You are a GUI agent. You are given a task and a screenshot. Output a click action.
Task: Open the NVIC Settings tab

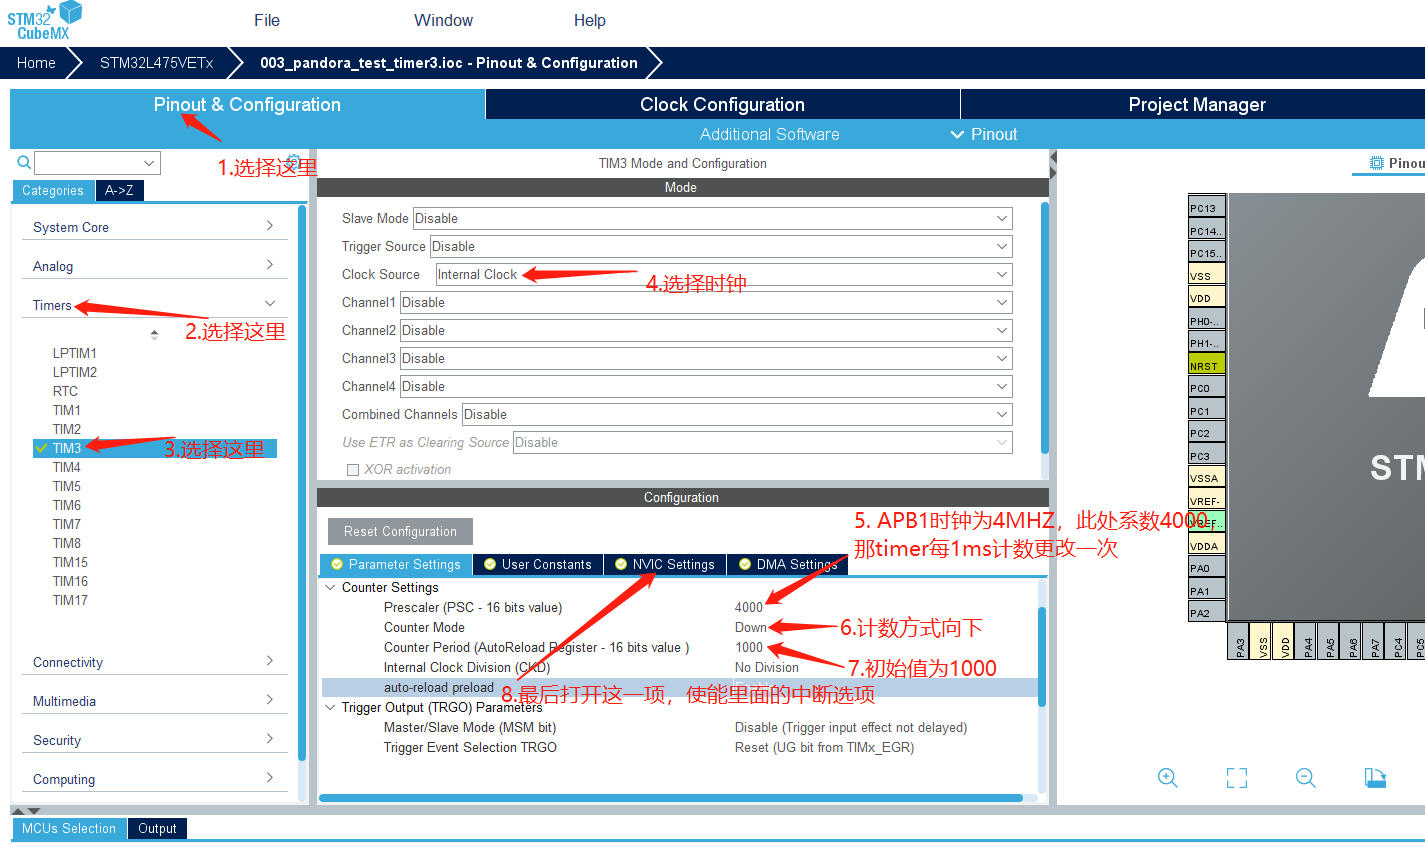pos(665,565)
